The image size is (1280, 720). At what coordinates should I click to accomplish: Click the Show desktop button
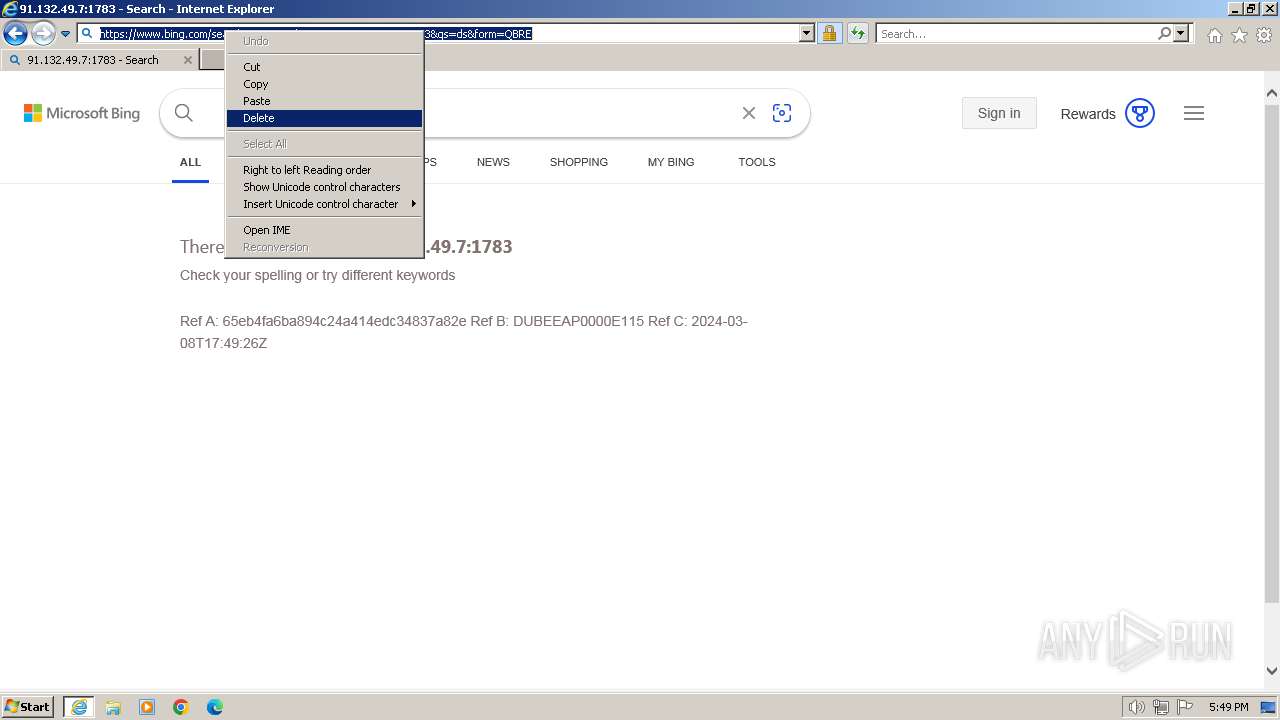[1270, 707]
